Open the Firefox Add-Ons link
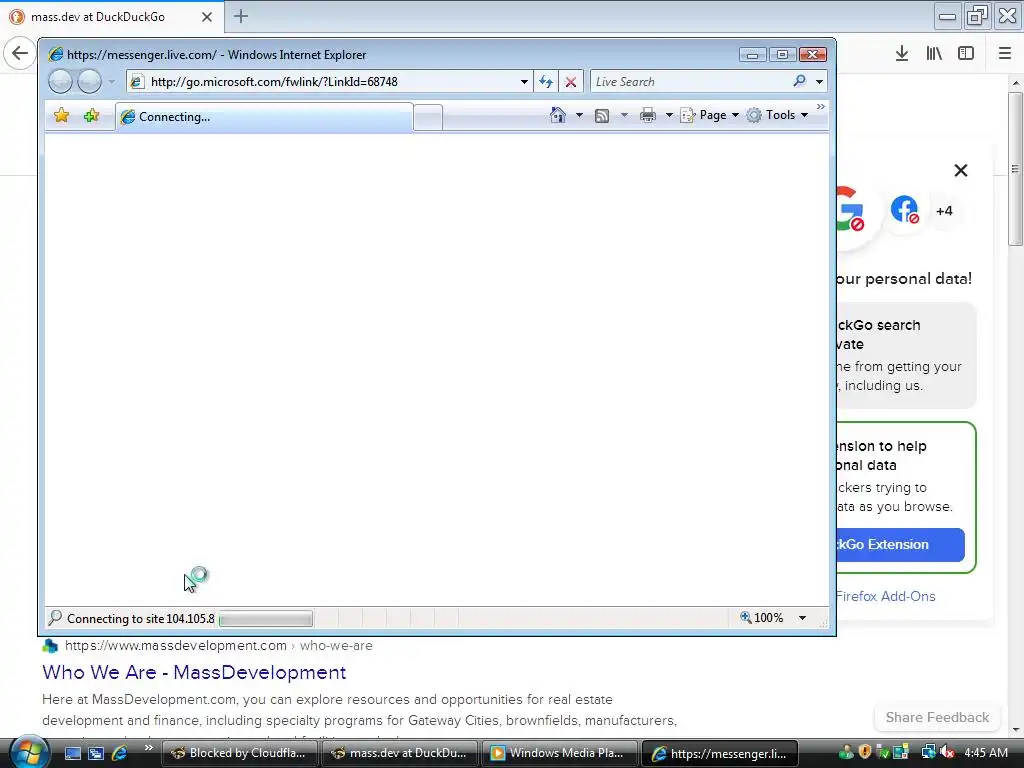Image resolution: width=1024 pixels, height=768 pixels. point(886,596)
